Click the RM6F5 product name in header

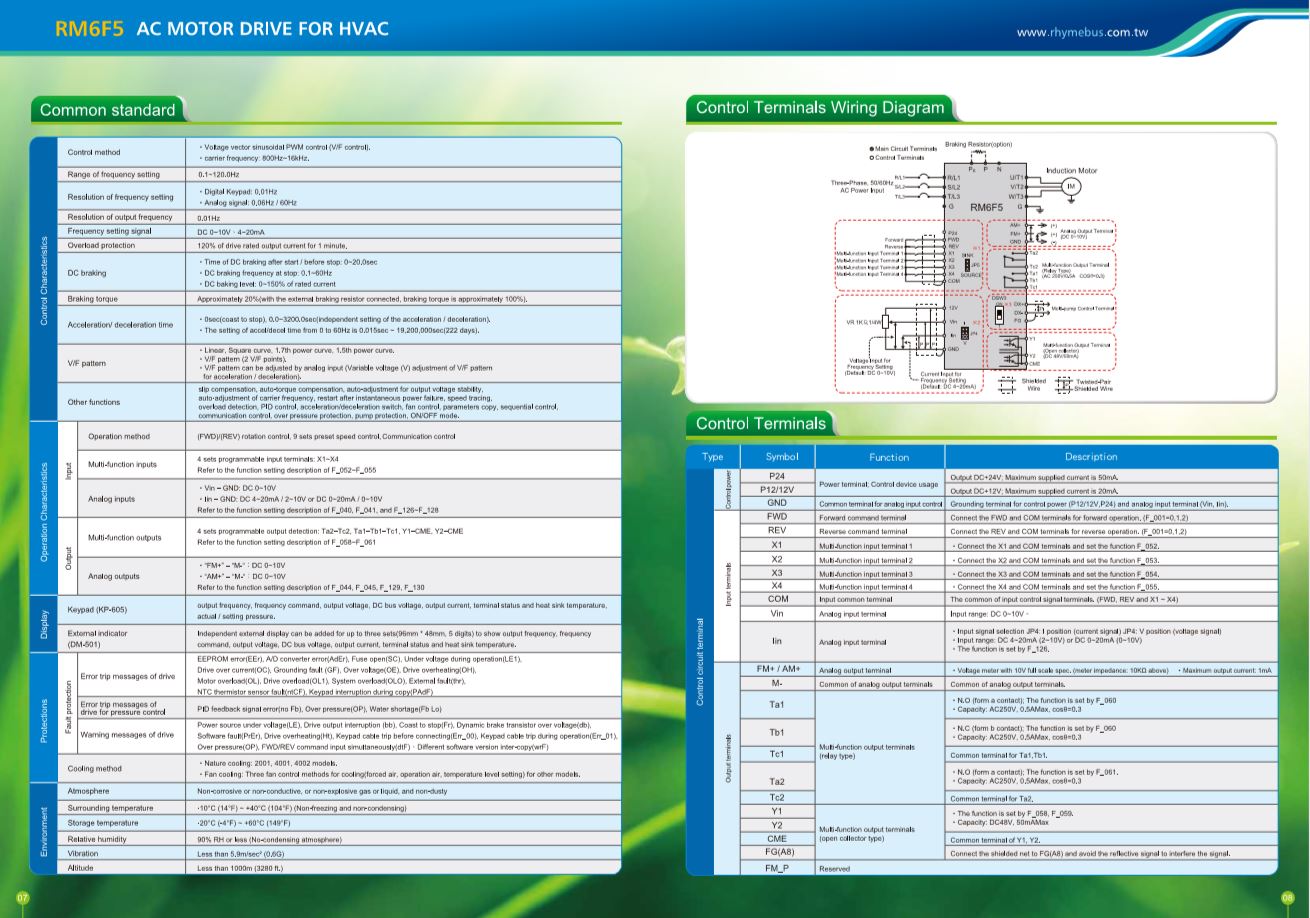pos(90,29)
